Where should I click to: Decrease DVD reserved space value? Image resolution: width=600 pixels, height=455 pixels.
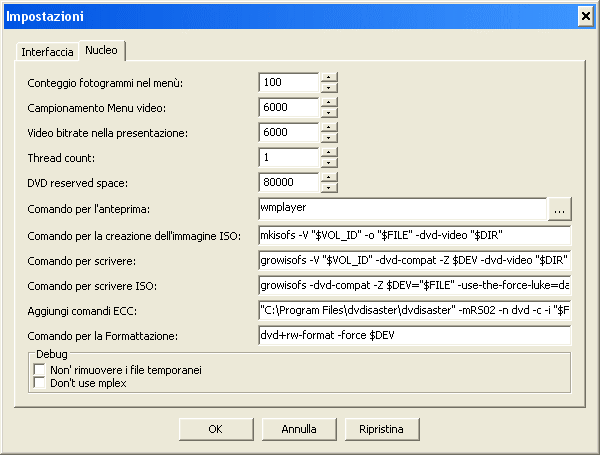[328, 187]
